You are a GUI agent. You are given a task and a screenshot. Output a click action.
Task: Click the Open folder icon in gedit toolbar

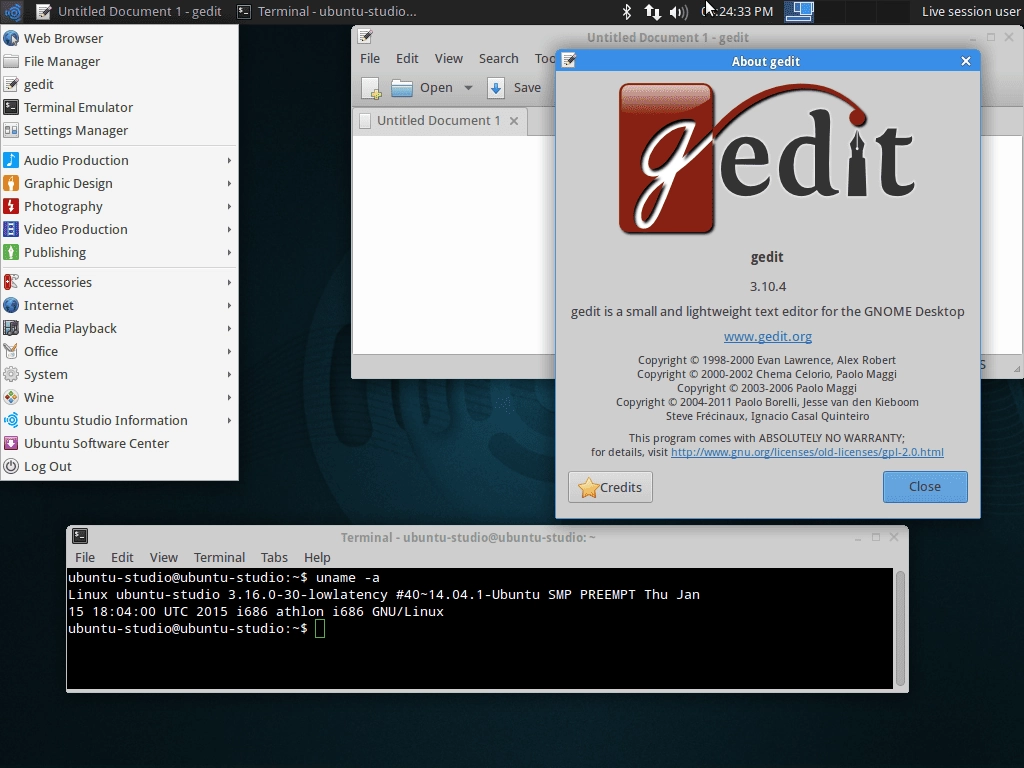[402, 88]
